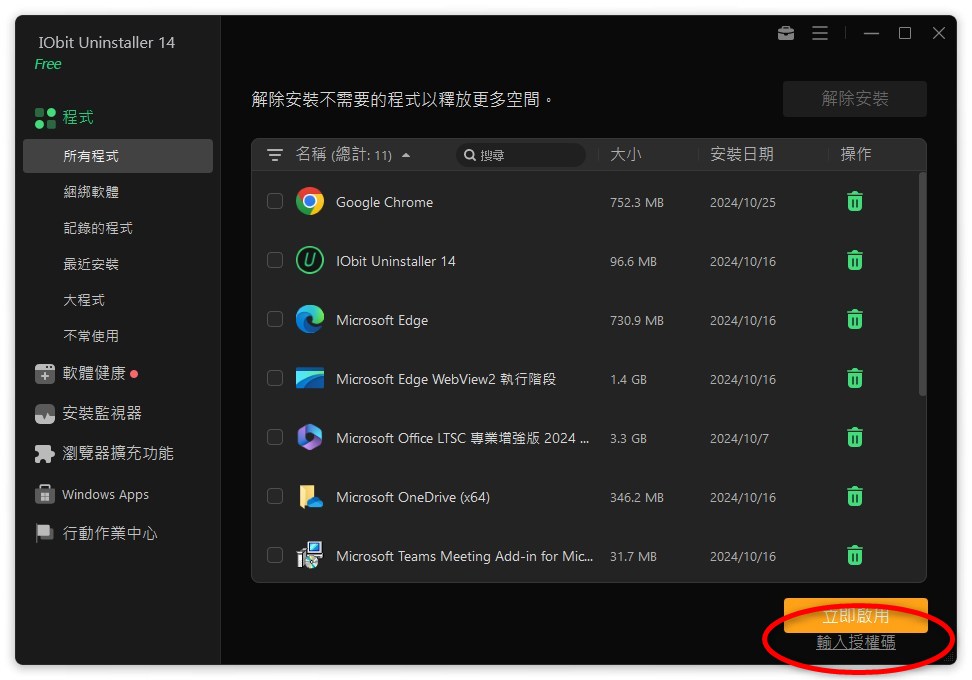Image resolution: width=972 pixels, height=680 pixels.
Task: Click the 752.3 MB size value
Action: pos(636,203)
